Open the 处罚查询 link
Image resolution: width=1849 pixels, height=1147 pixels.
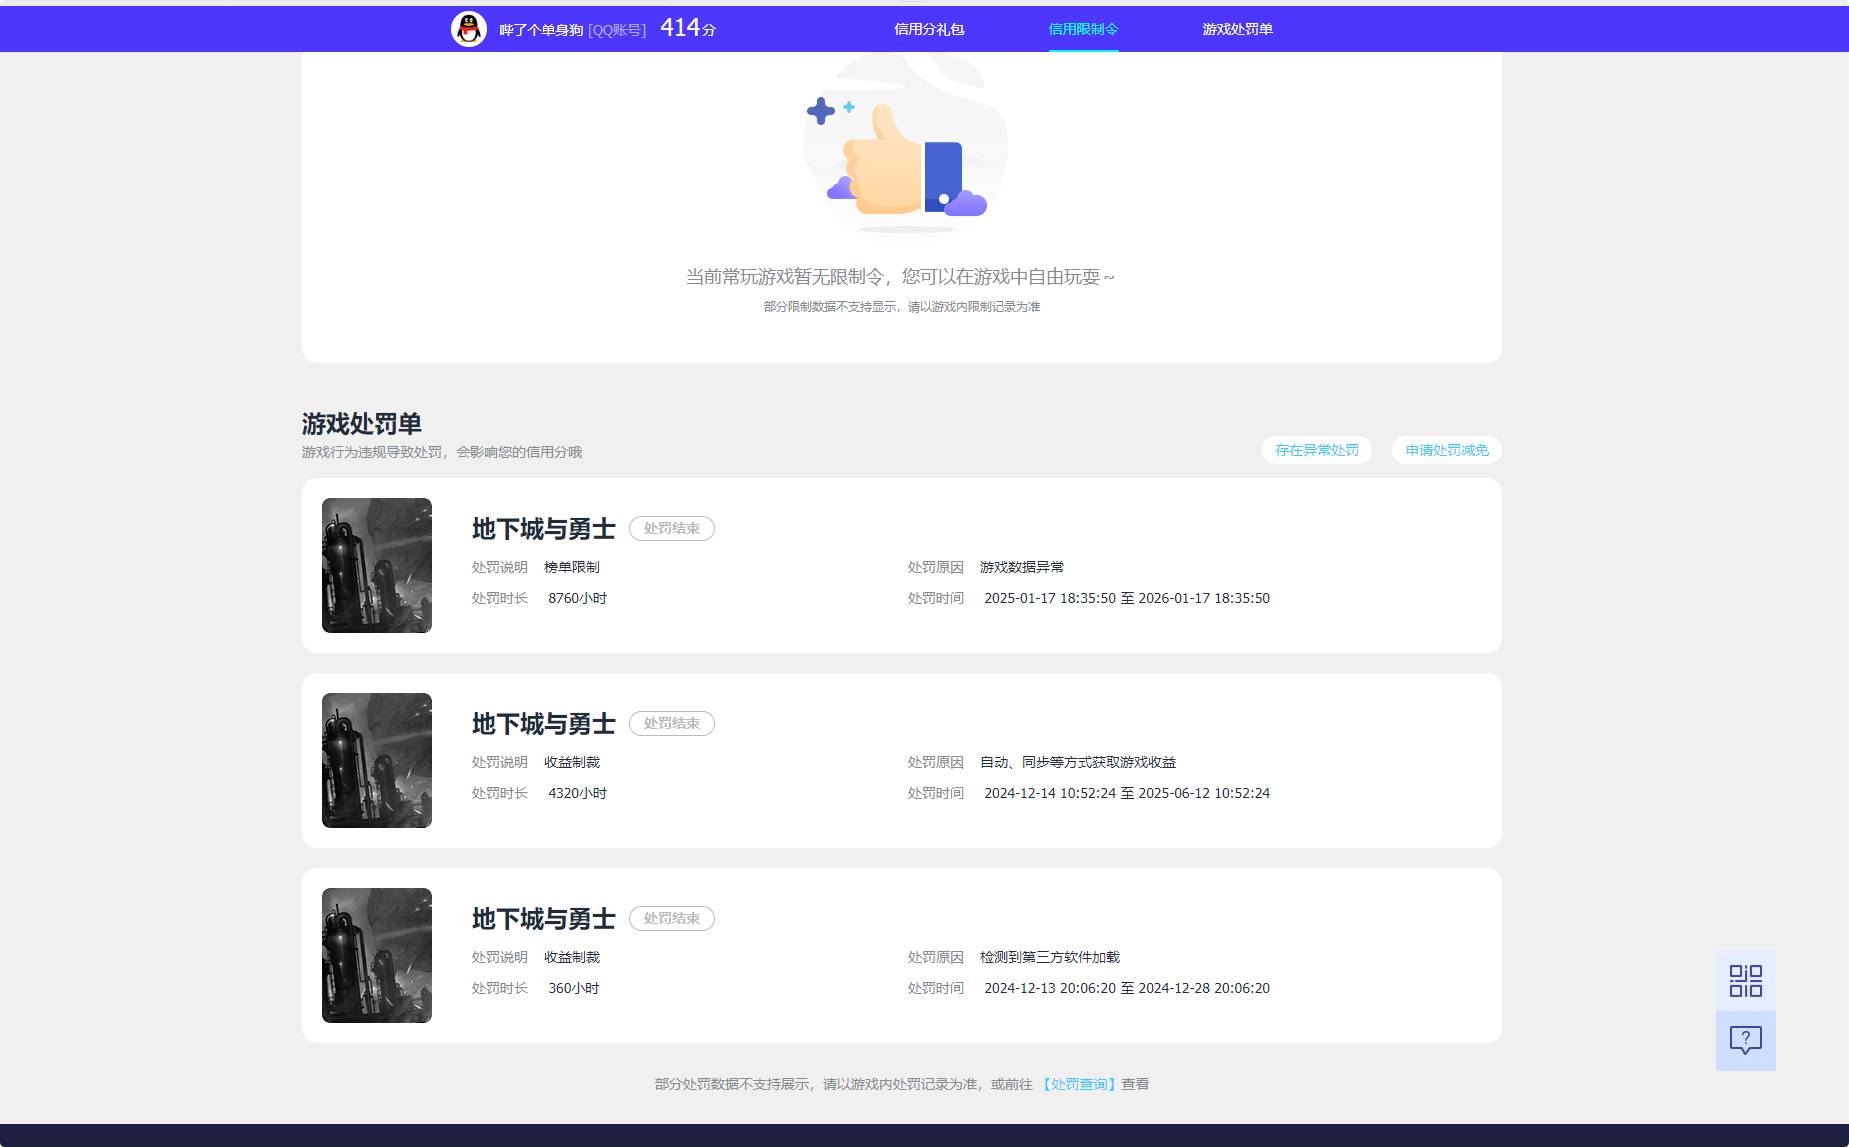(x=1079, y=1084)
